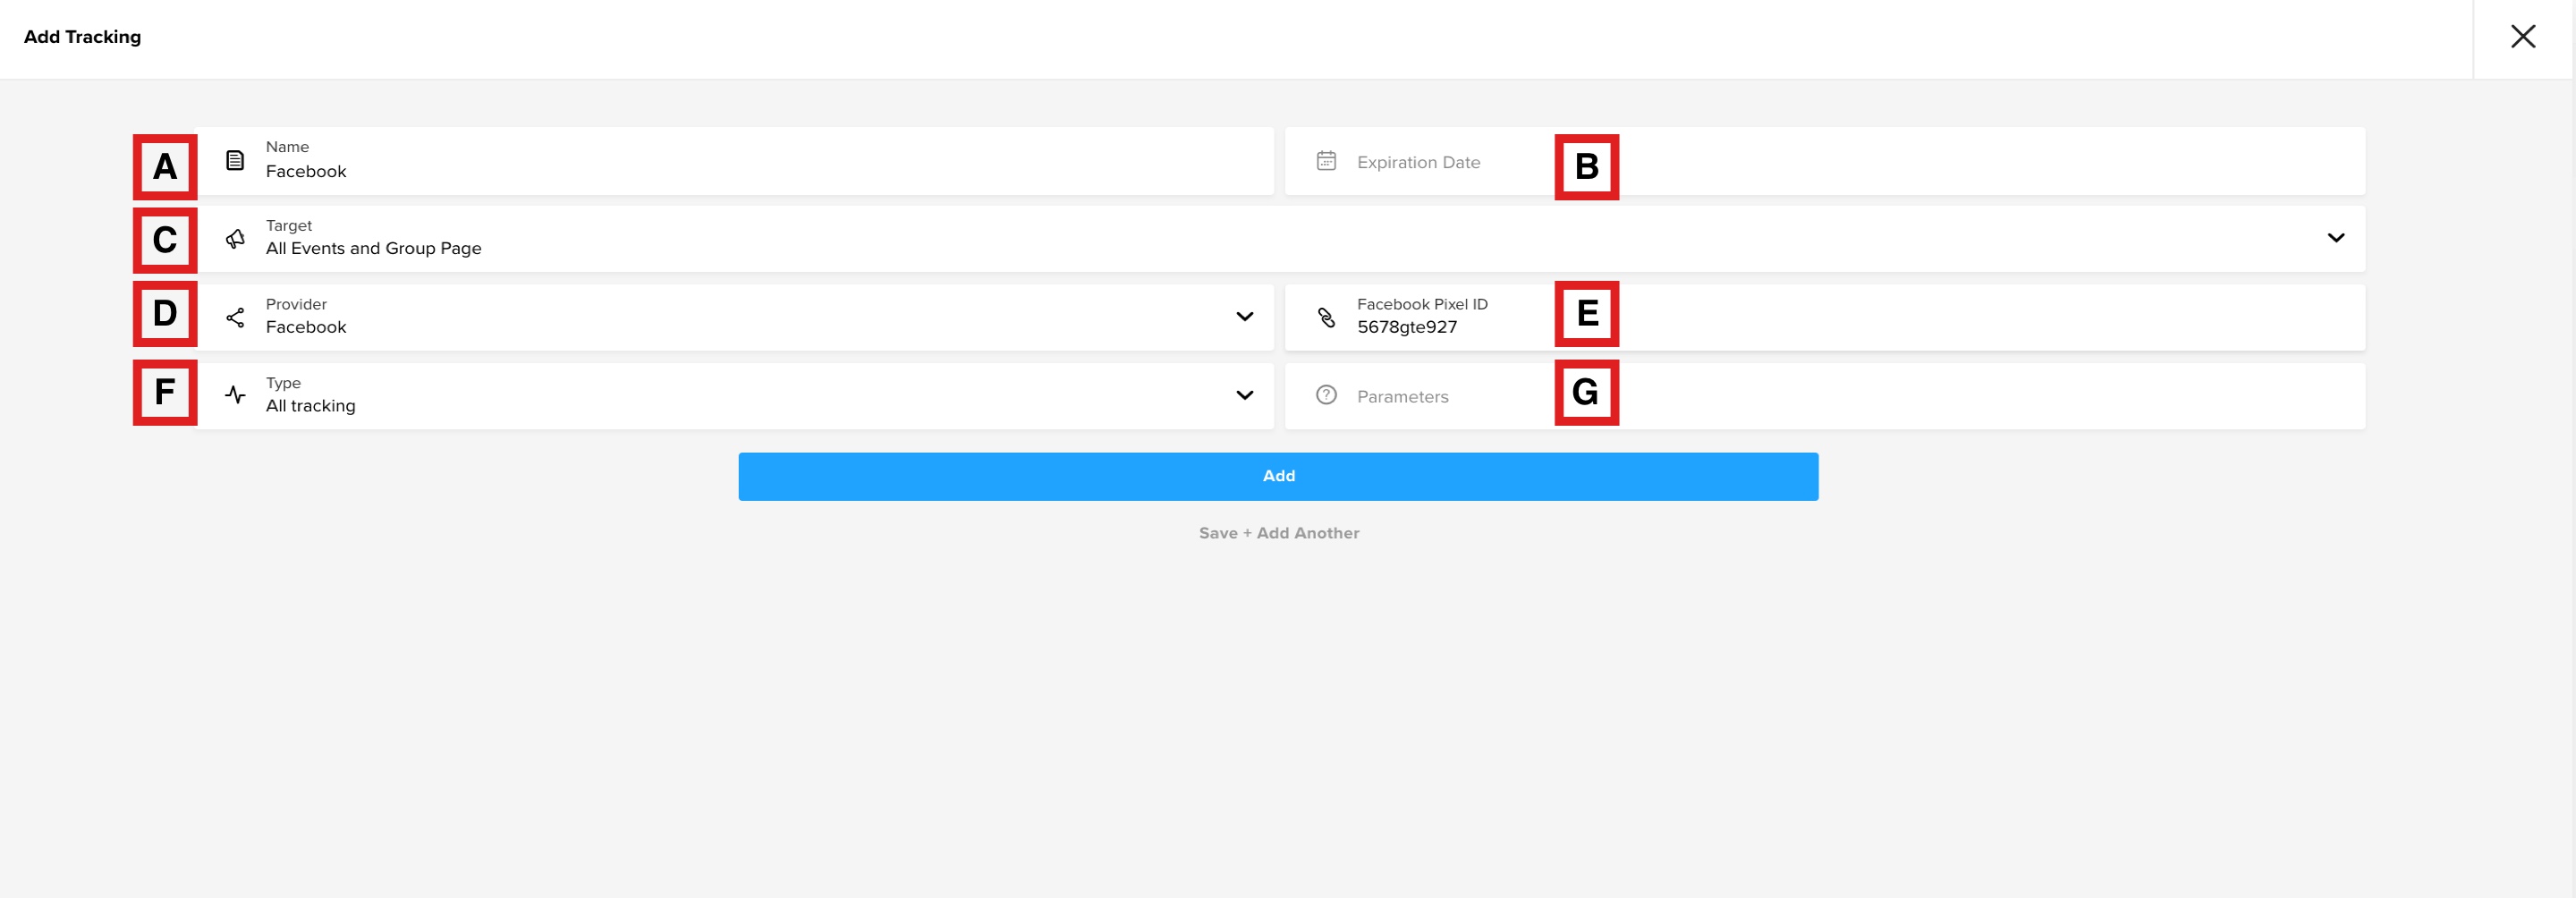
Task: Expand the Target dropdown chevron
Action: pos(2335,238)
